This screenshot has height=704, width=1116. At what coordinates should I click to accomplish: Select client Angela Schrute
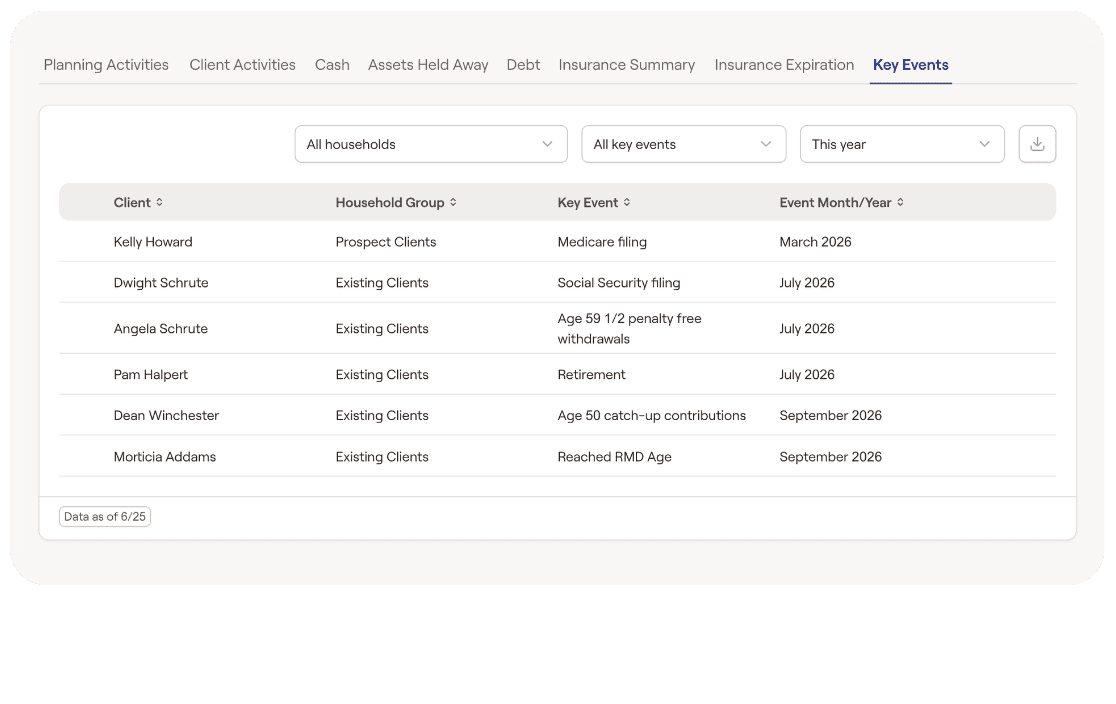point(161,329)
